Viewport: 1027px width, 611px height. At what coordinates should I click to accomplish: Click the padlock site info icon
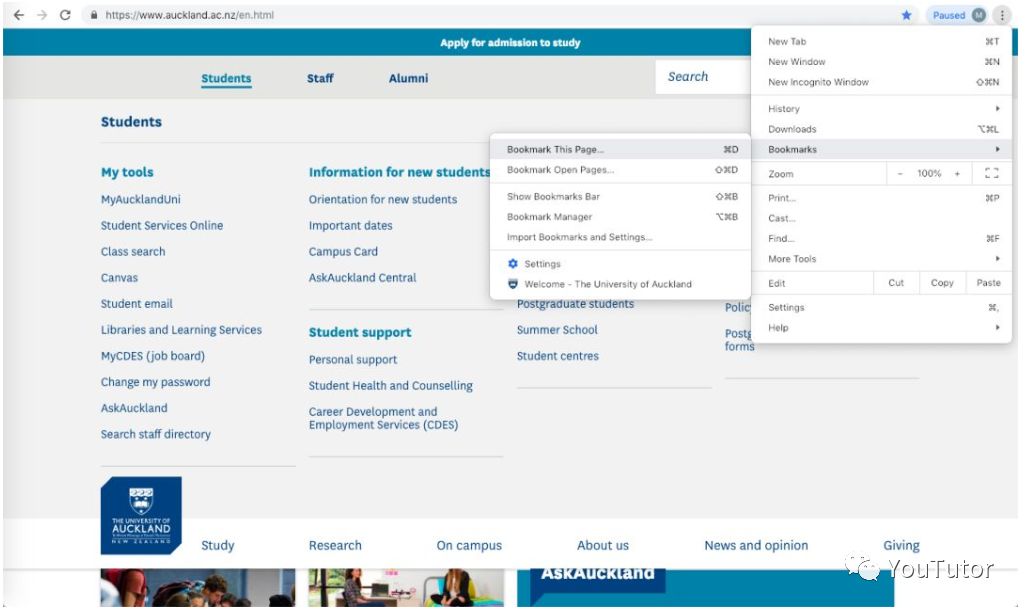(x=94, y=14)
